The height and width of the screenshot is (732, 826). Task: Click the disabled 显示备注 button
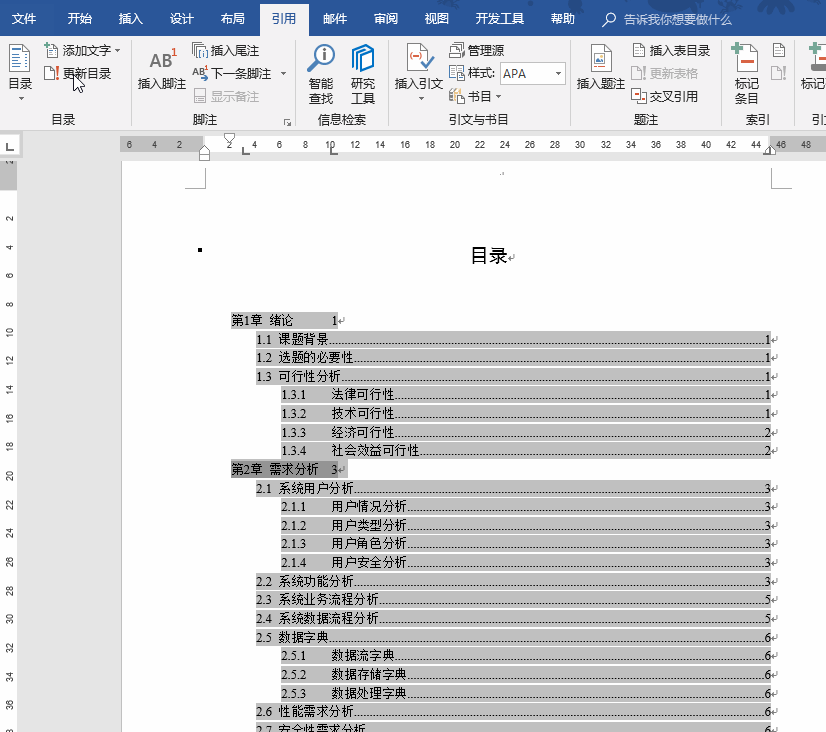click(226, 96)
